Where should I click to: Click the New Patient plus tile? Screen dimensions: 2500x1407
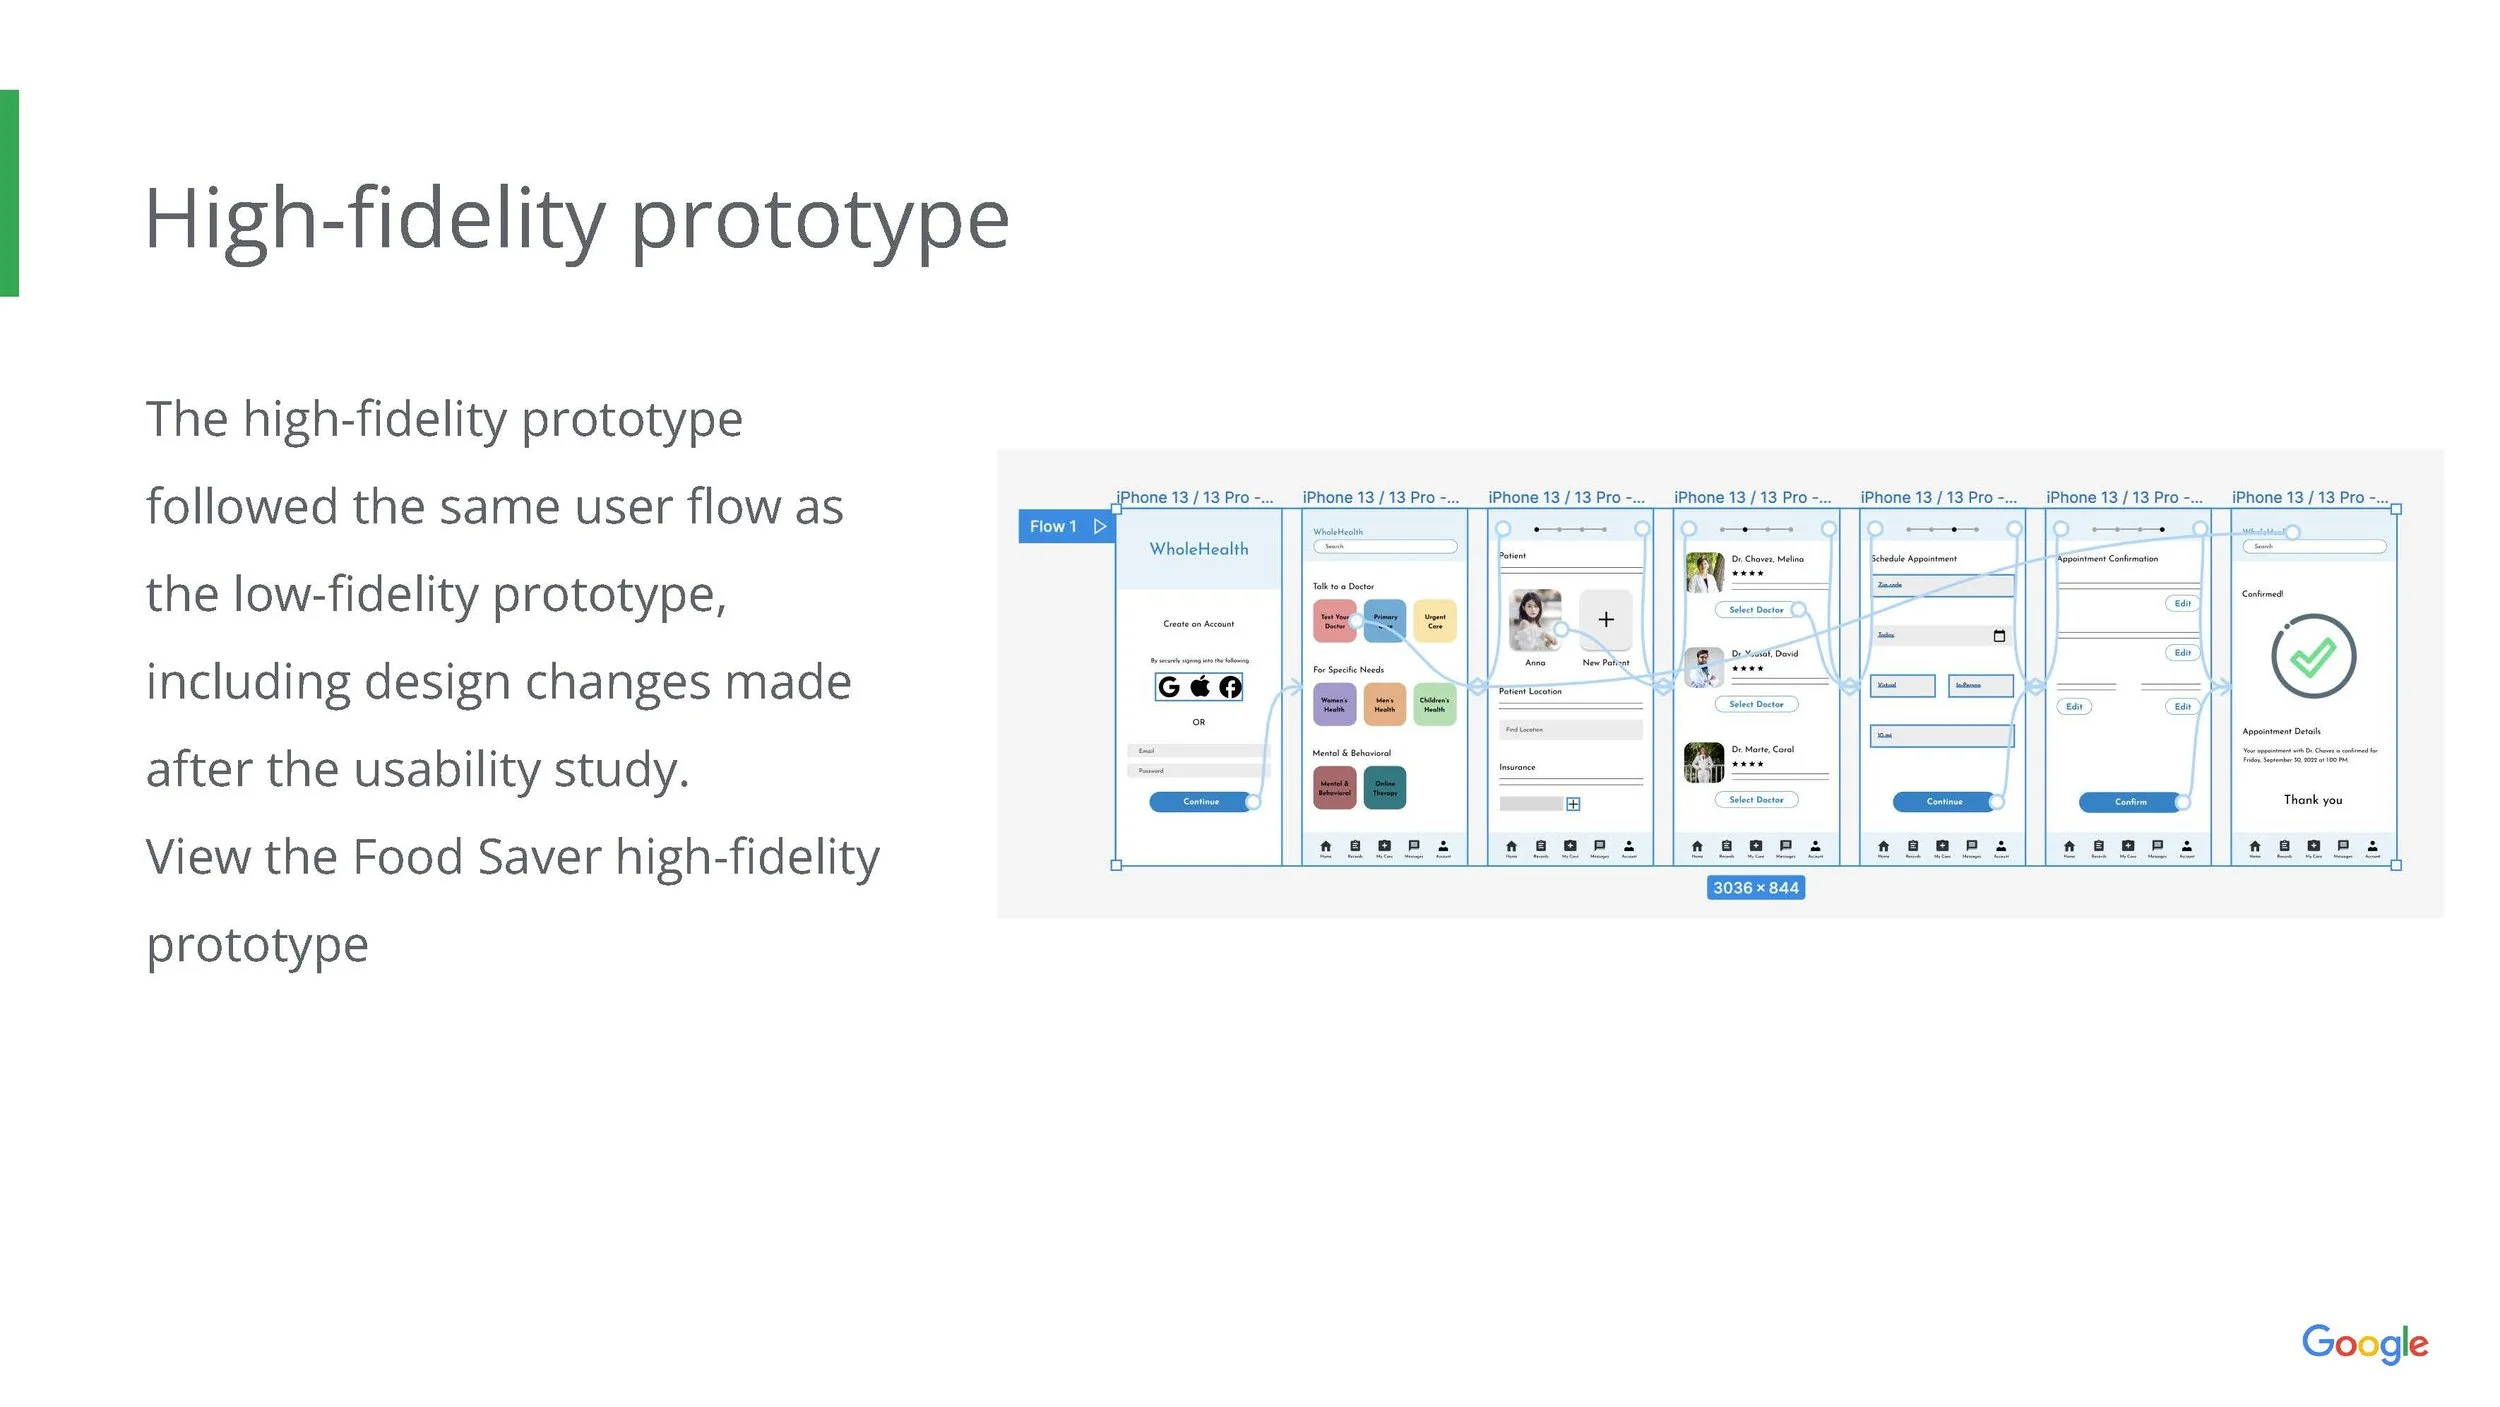1606,620
